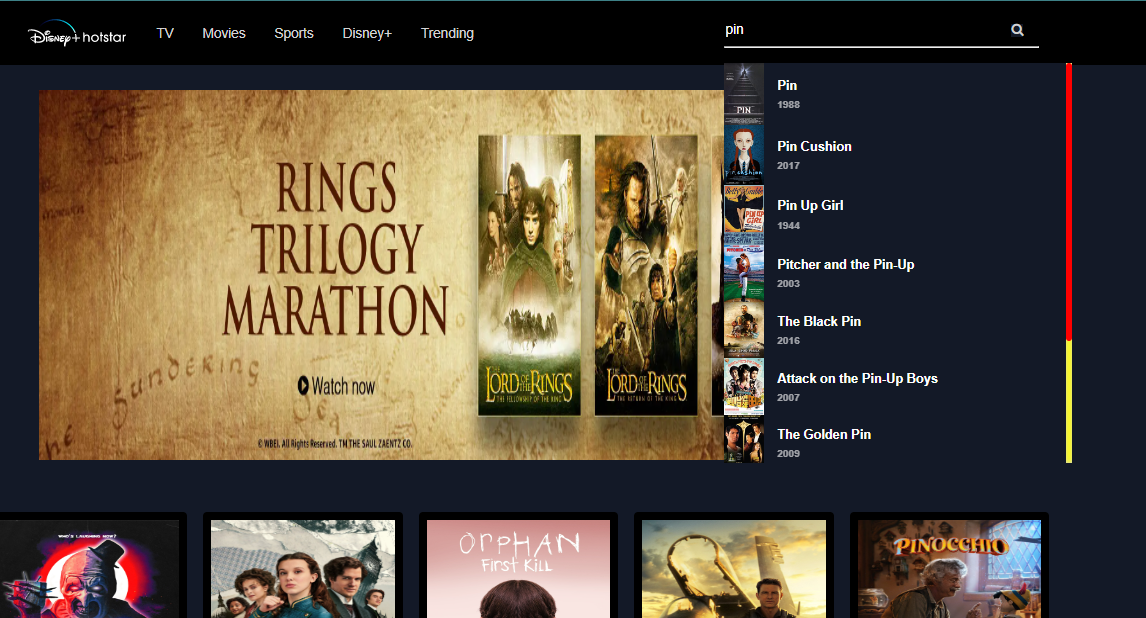Open the Movies menu
The height and width of the screenshot is (618, 1146).
tap(224, 34)
